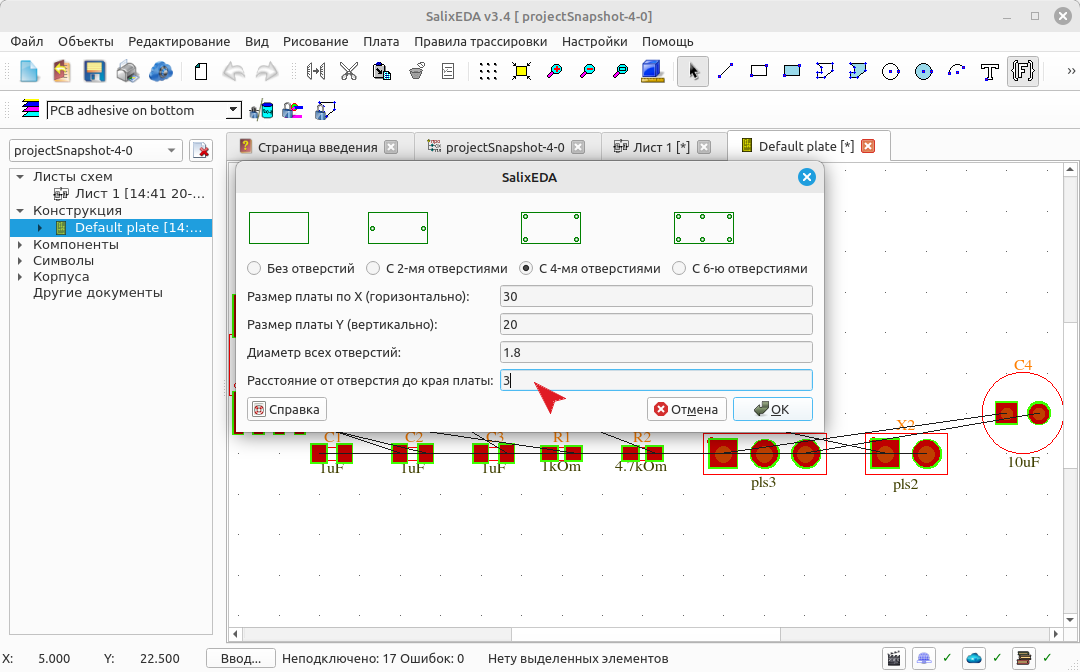Click the {F} field tool icon
Viewport: 1080px width, 672px height.
click(x=1023, y=71)
